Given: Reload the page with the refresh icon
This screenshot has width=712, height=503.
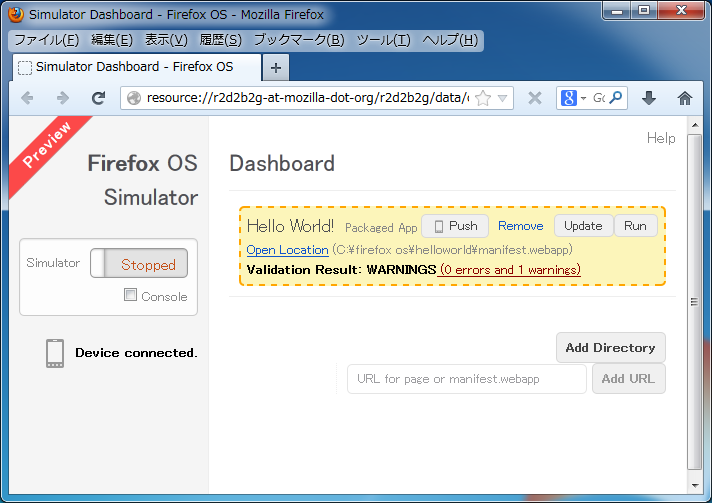Looking at the screenshot, I should [x=98, y=98].
